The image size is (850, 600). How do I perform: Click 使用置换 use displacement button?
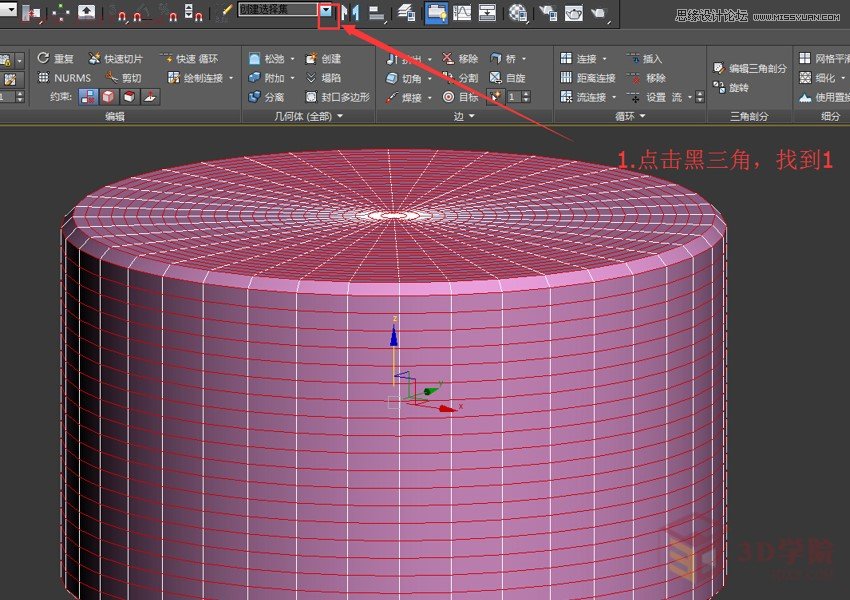coord(825,98)
